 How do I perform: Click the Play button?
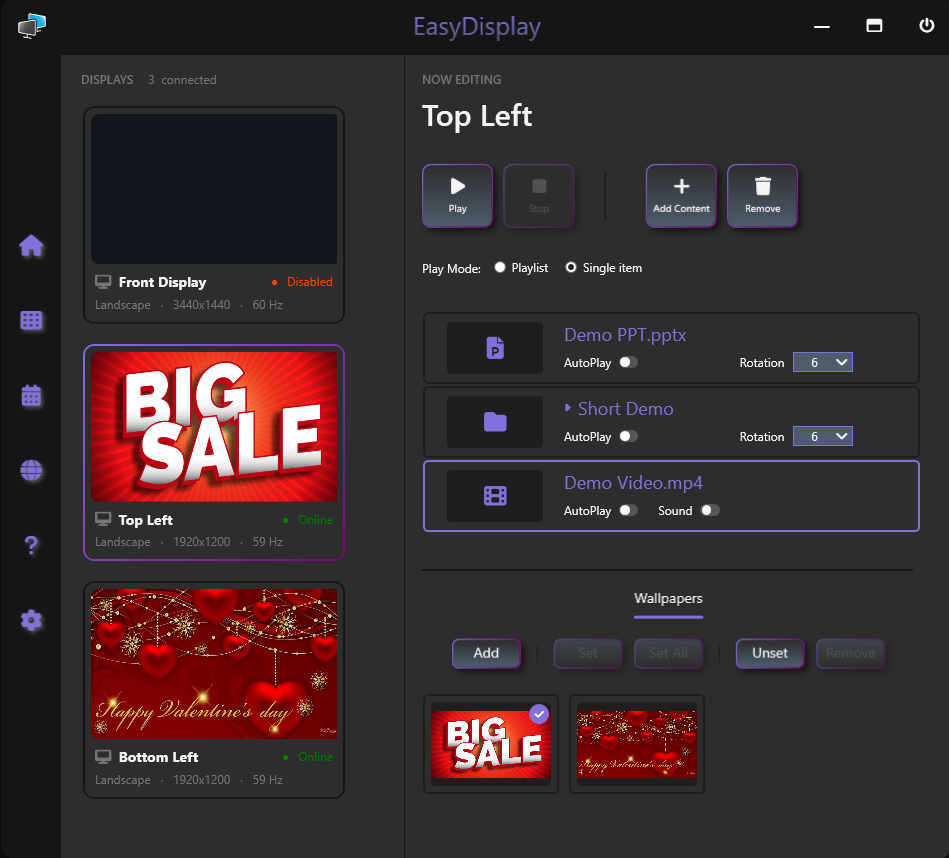point(458,196)
